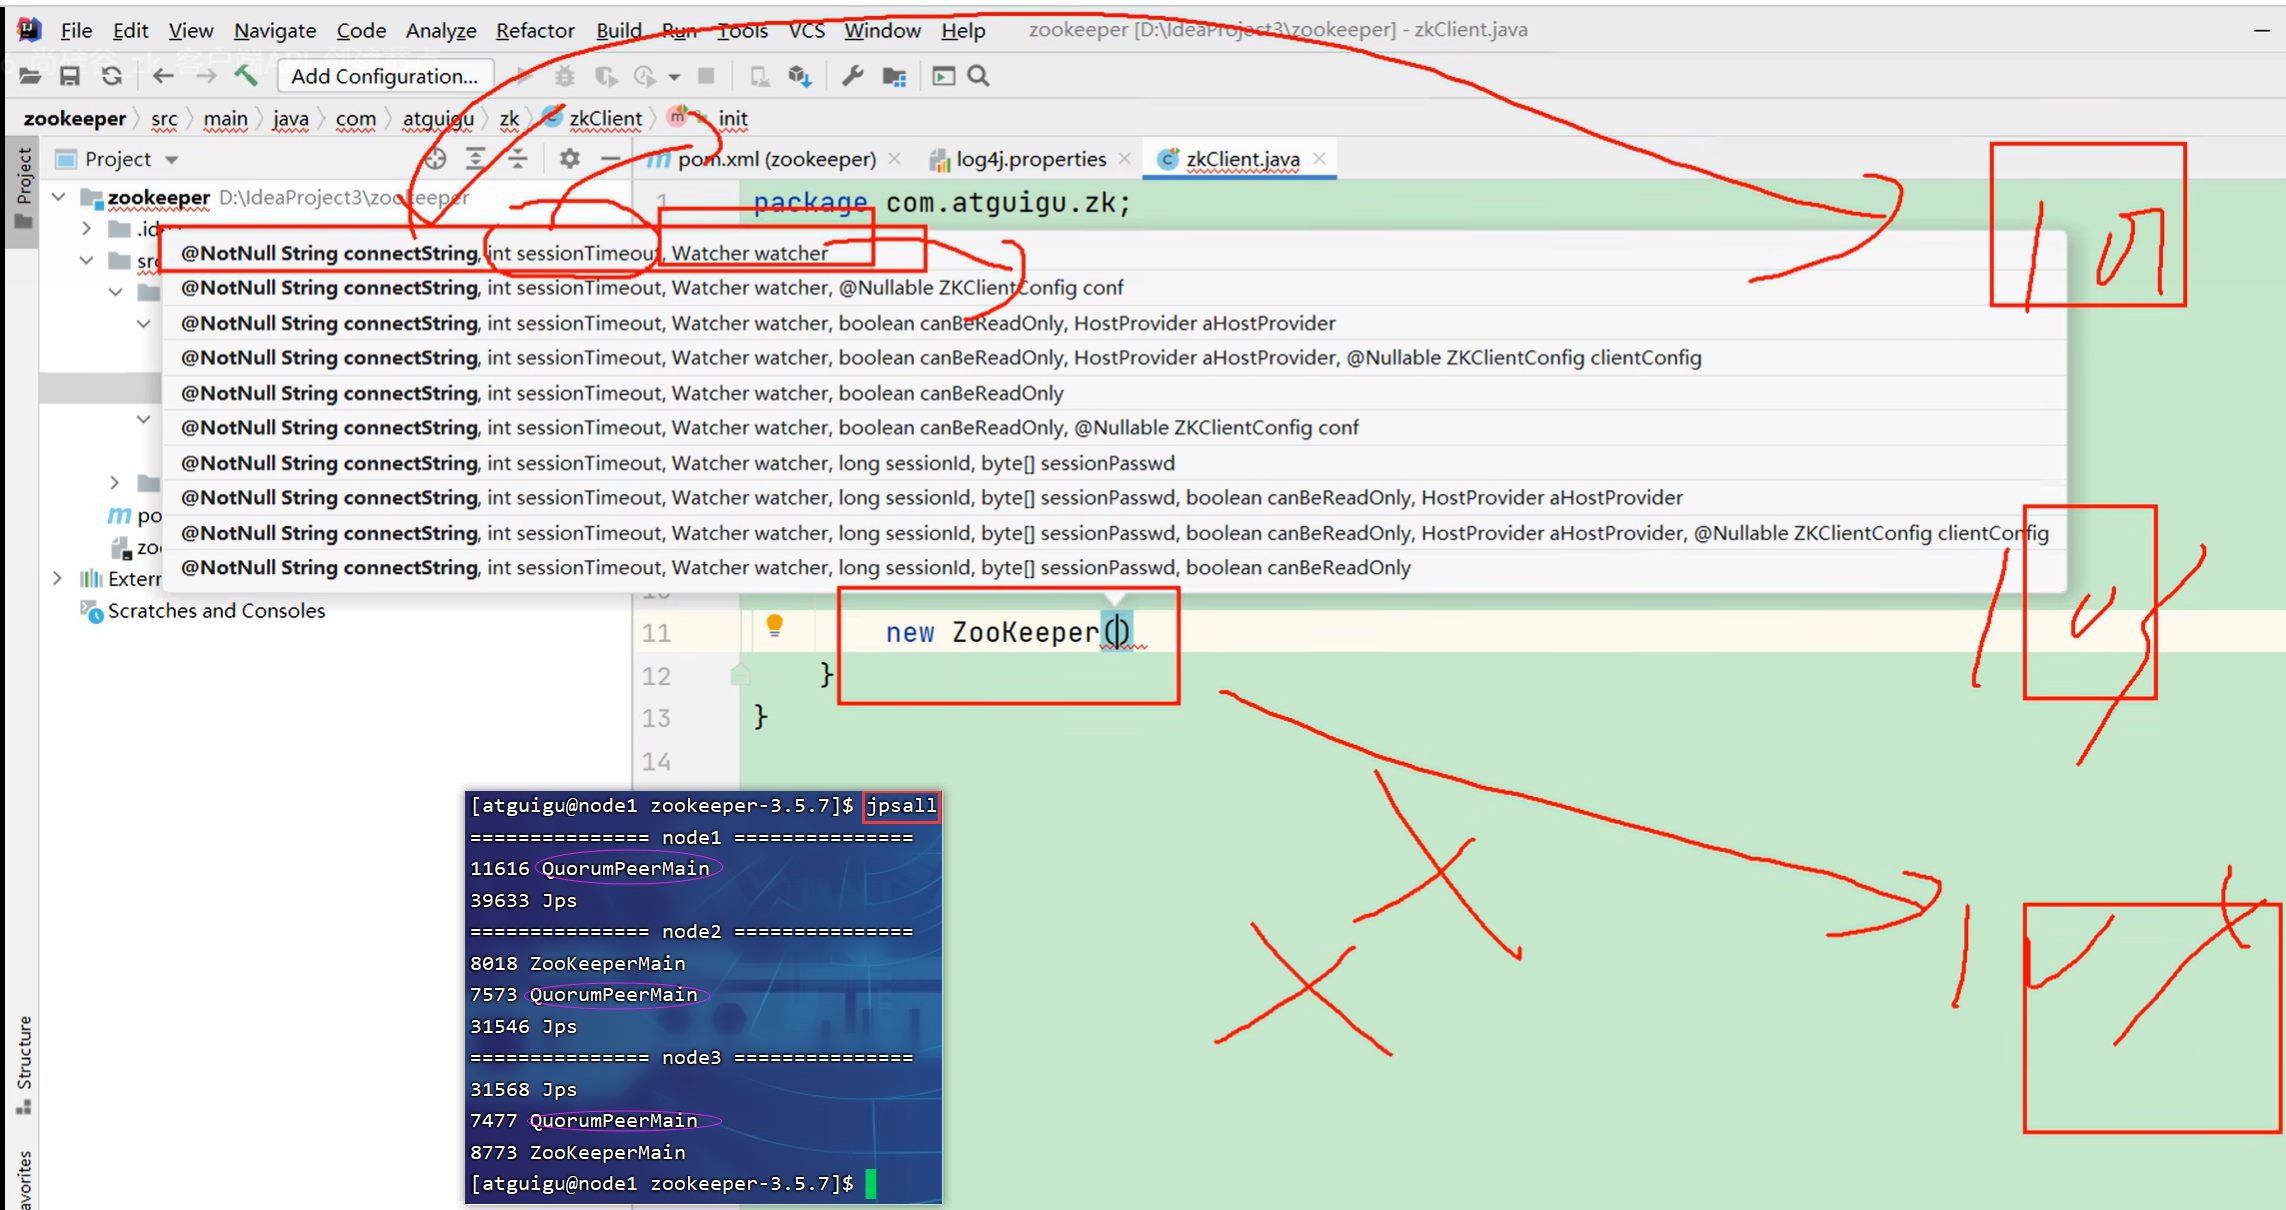Screen dimensions: 2286x1210
Task: Click the Synchronize refresh icon
Action: pos(112,76)
